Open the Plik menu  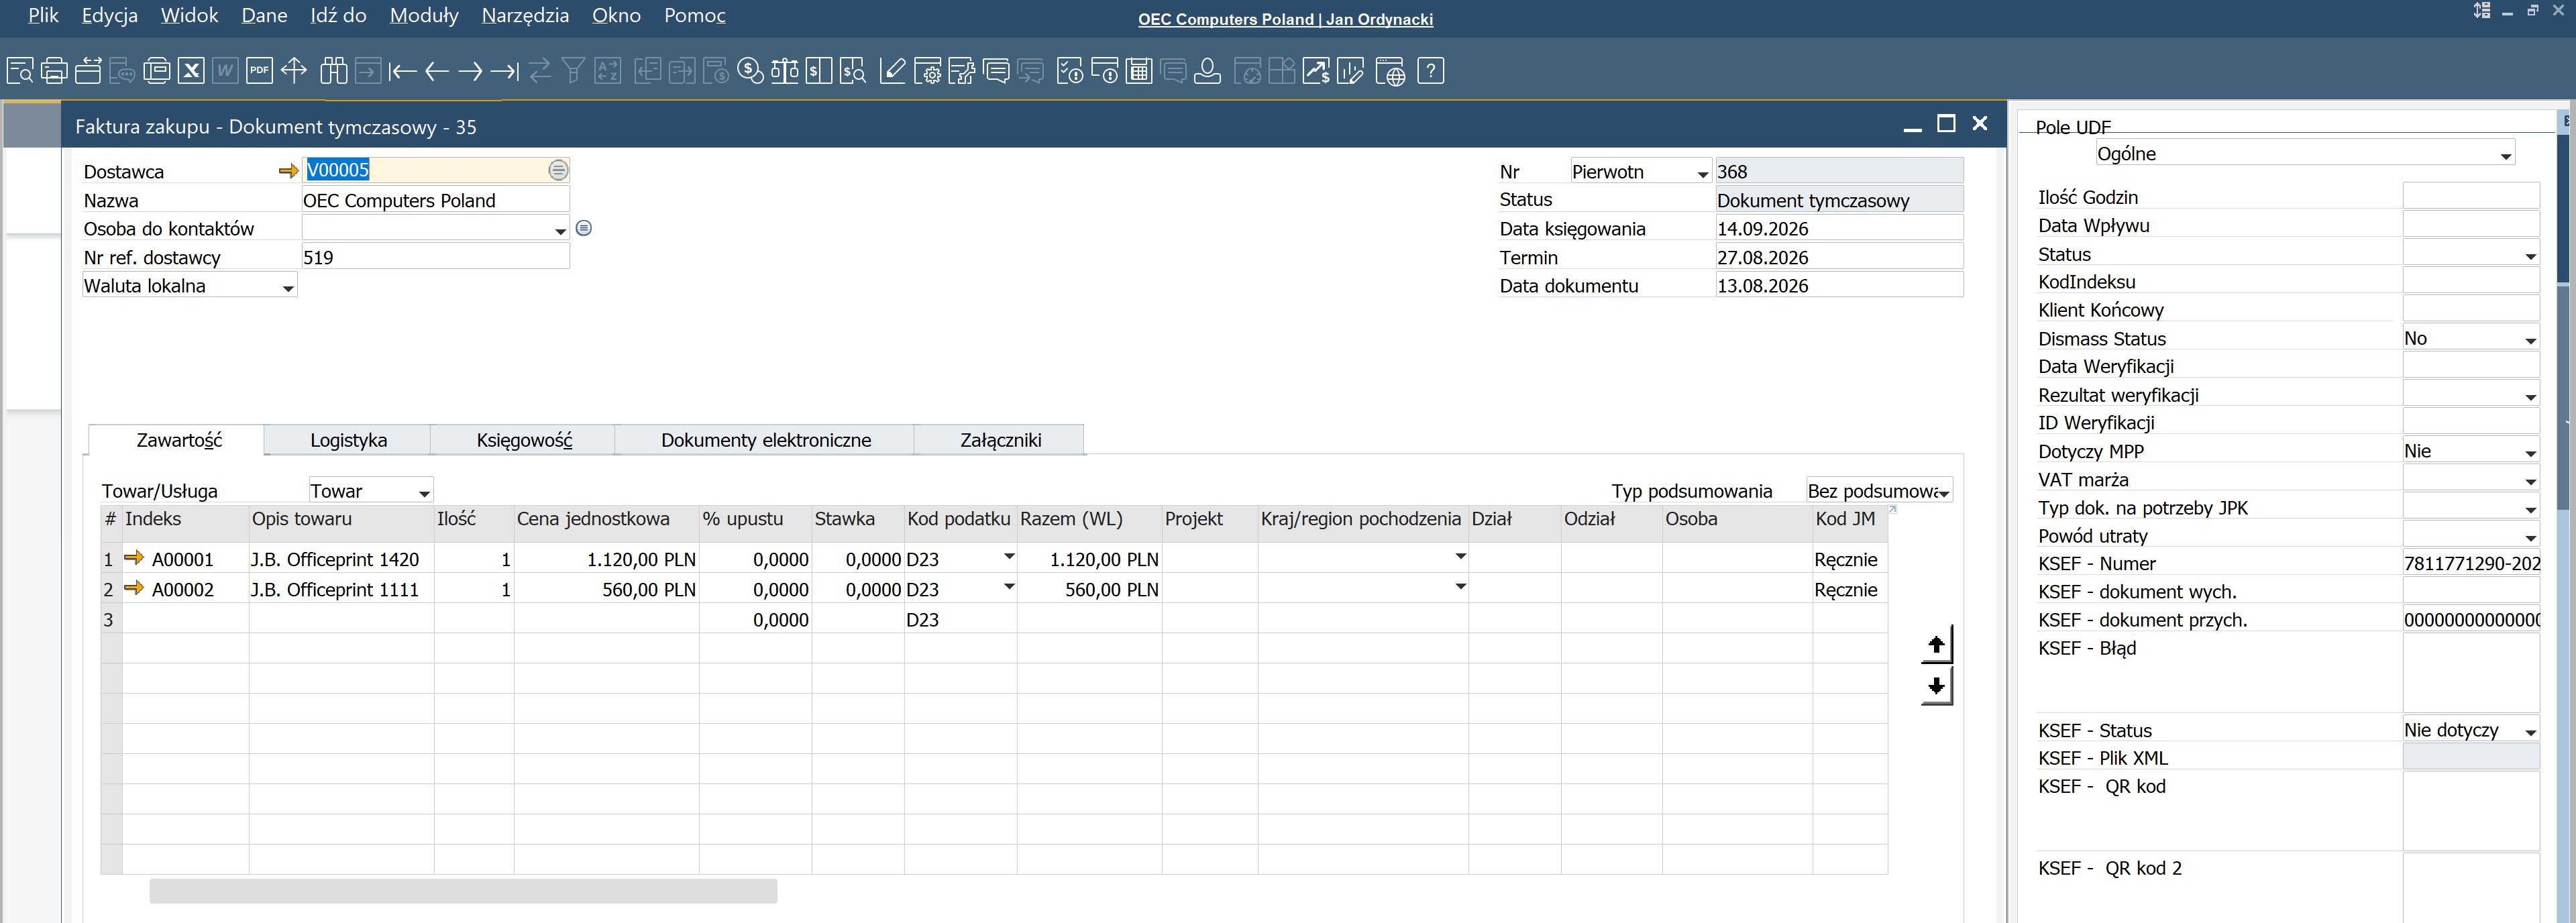[x=43, y=15]
